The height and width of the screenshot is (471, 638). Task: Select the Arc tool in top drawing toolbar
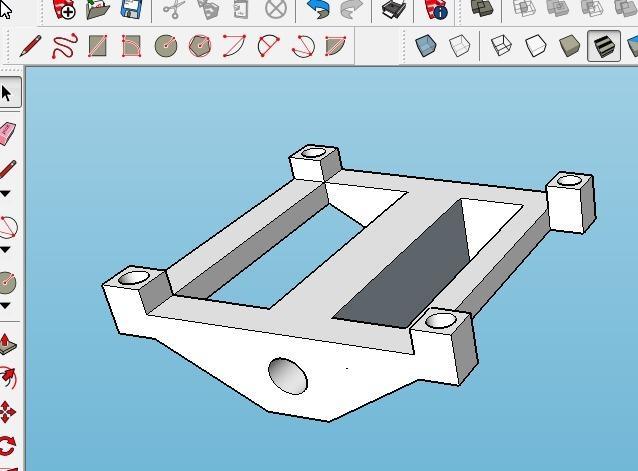(234, 46)
